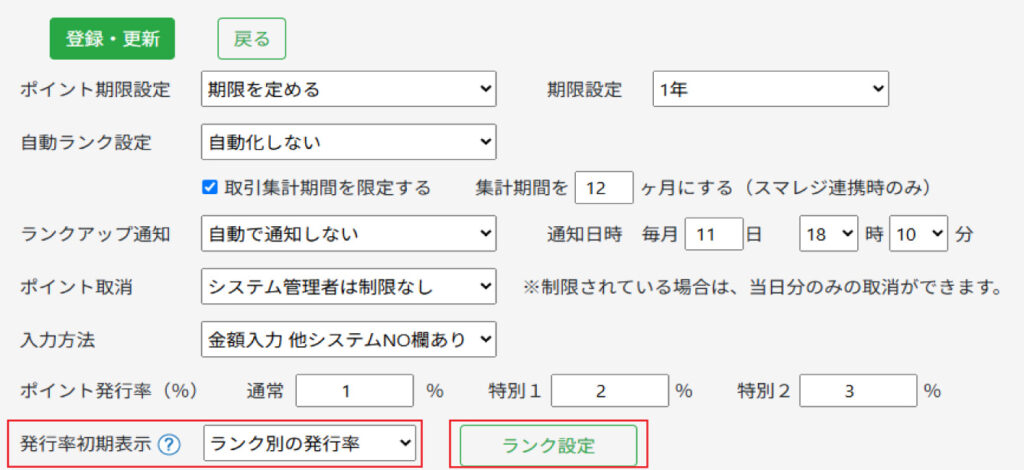
Task: Open the 発行率初期表示 dropdown
Action: tap(310, 444)
